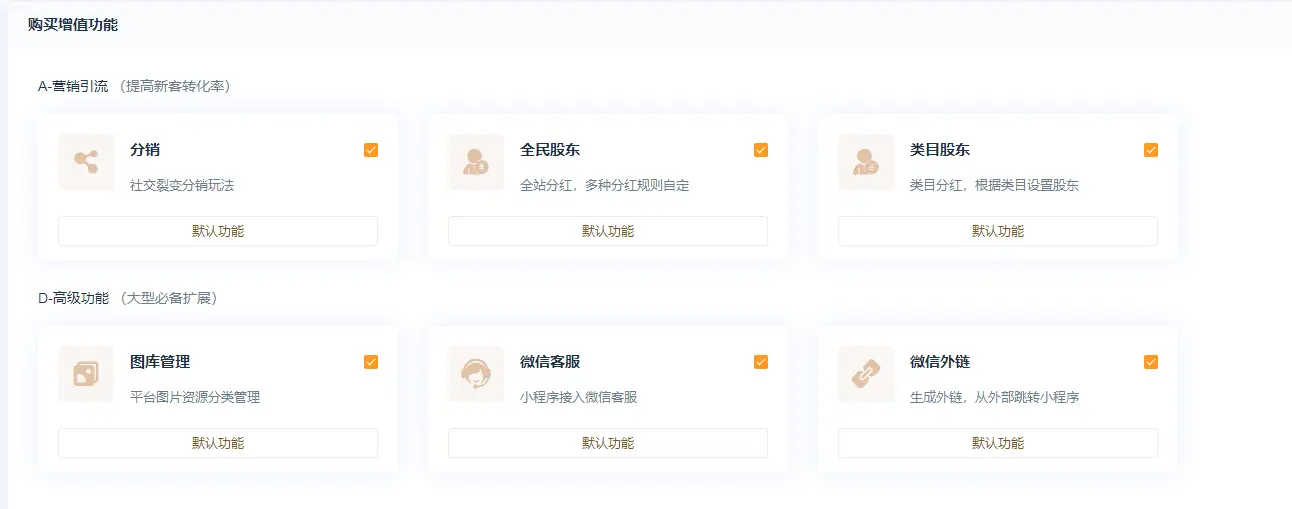
Task: Click 默认功能 button under 分销
Action: [x=218, y=231]
